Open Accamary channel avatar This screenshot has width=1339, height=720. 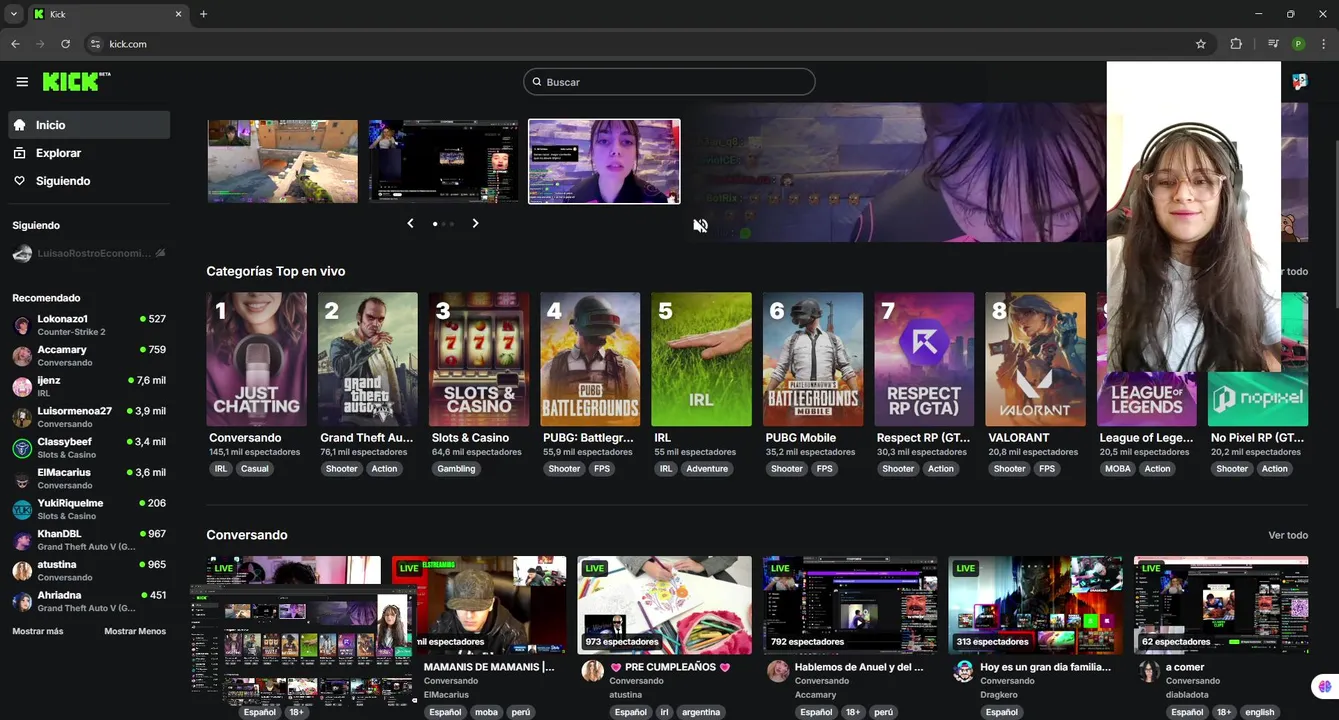click(x=22, y=356)
